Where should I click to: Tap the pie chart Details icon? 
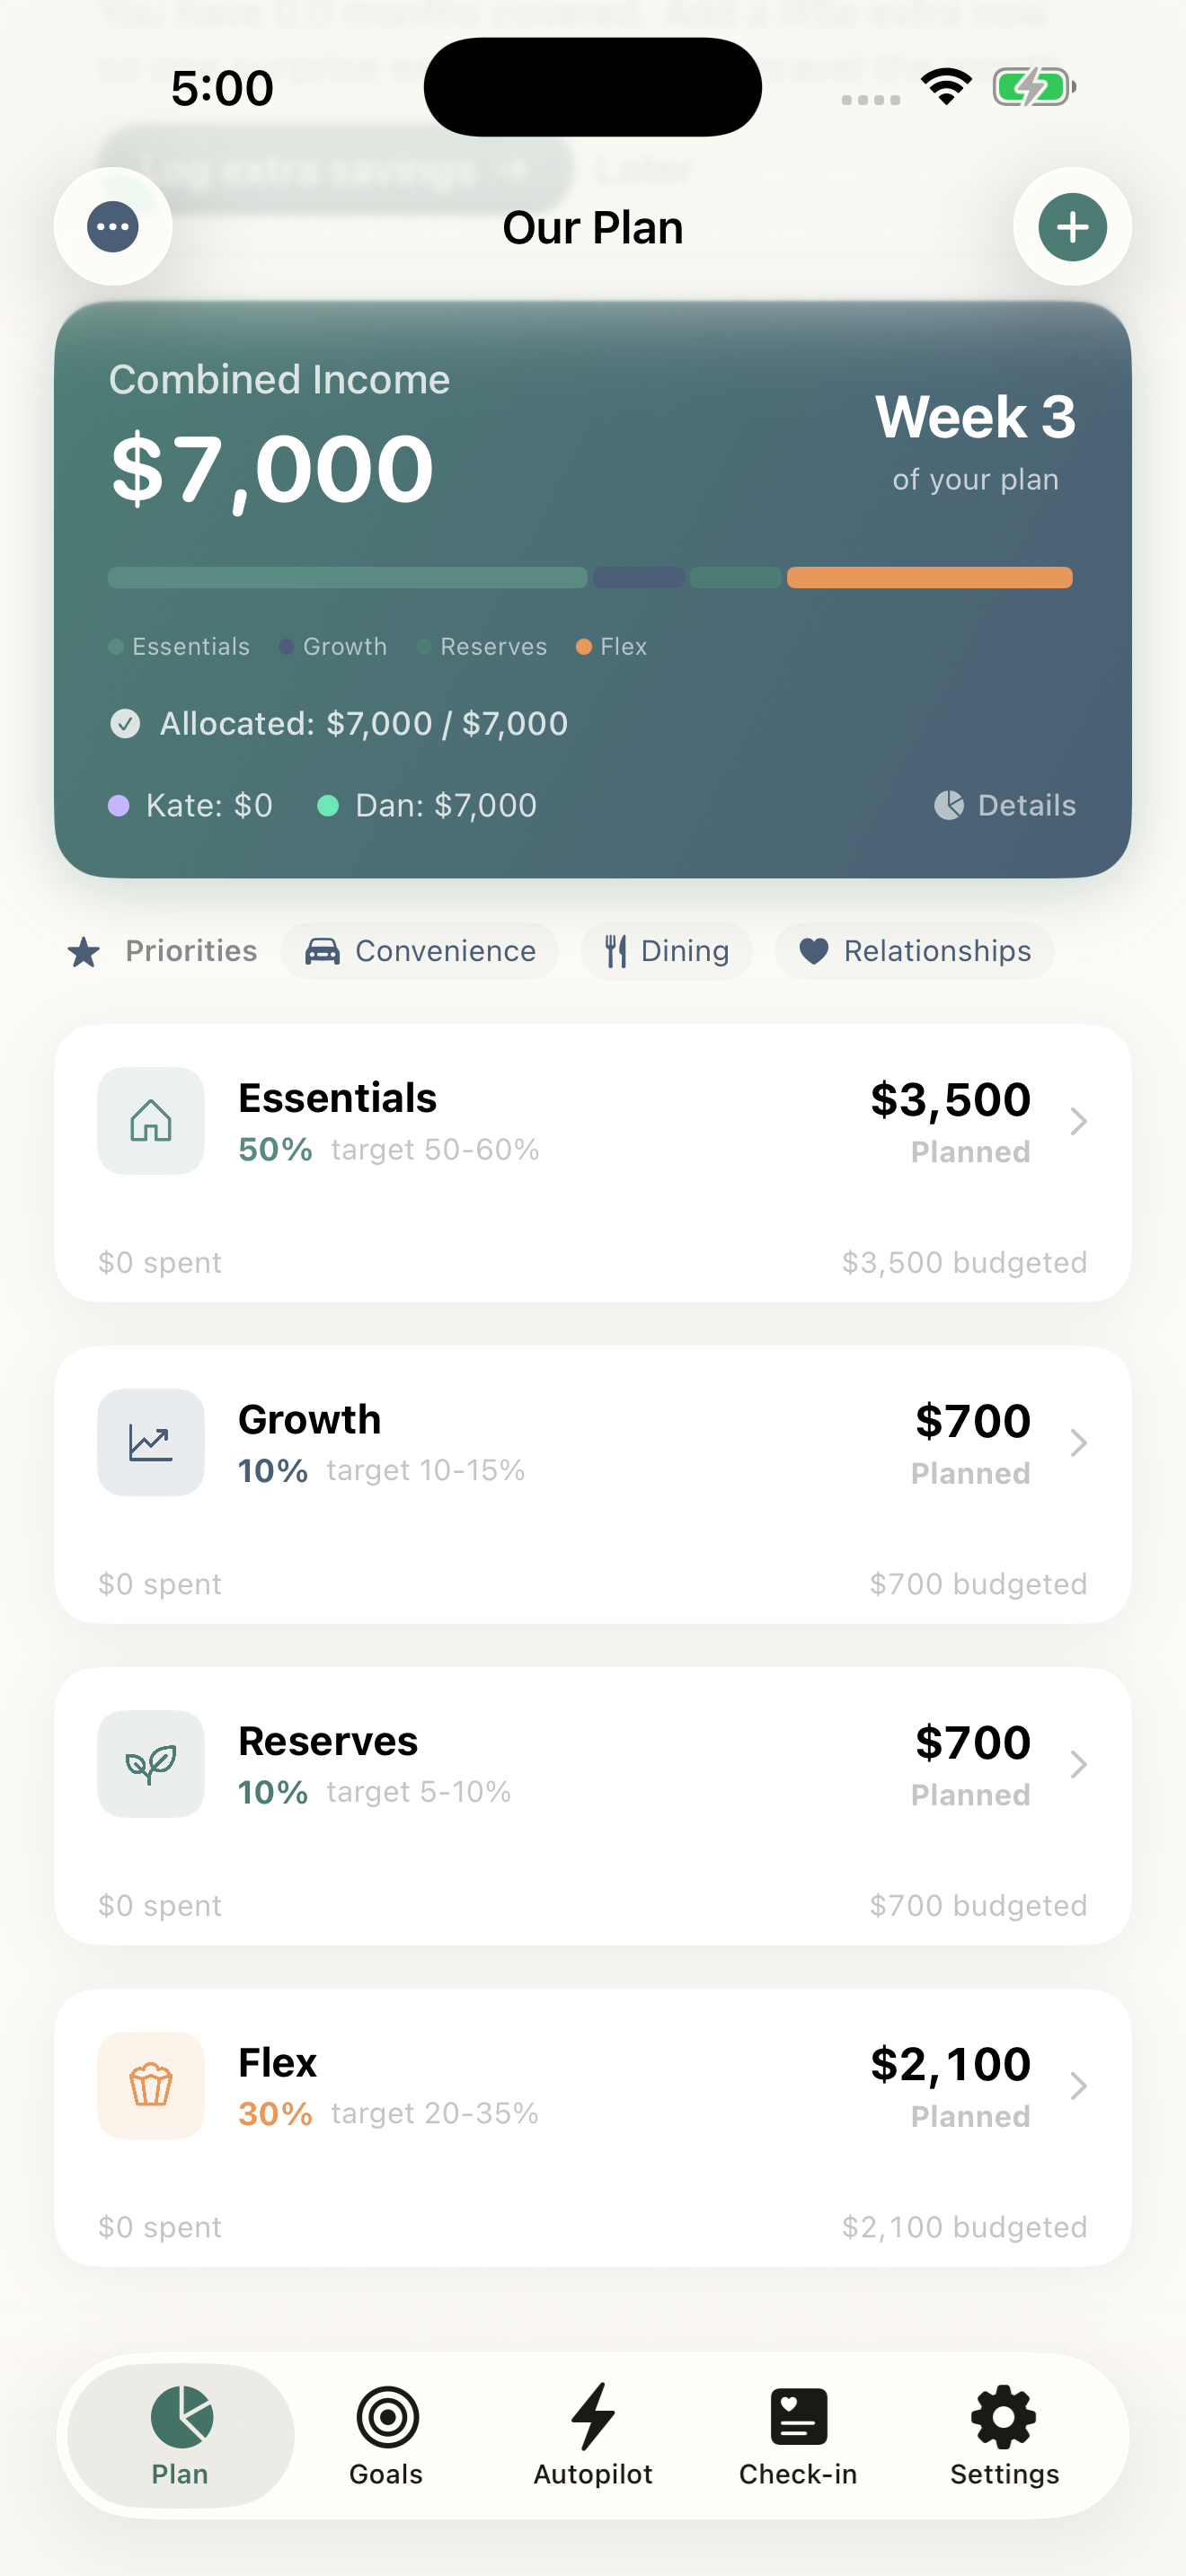(949, 804)
